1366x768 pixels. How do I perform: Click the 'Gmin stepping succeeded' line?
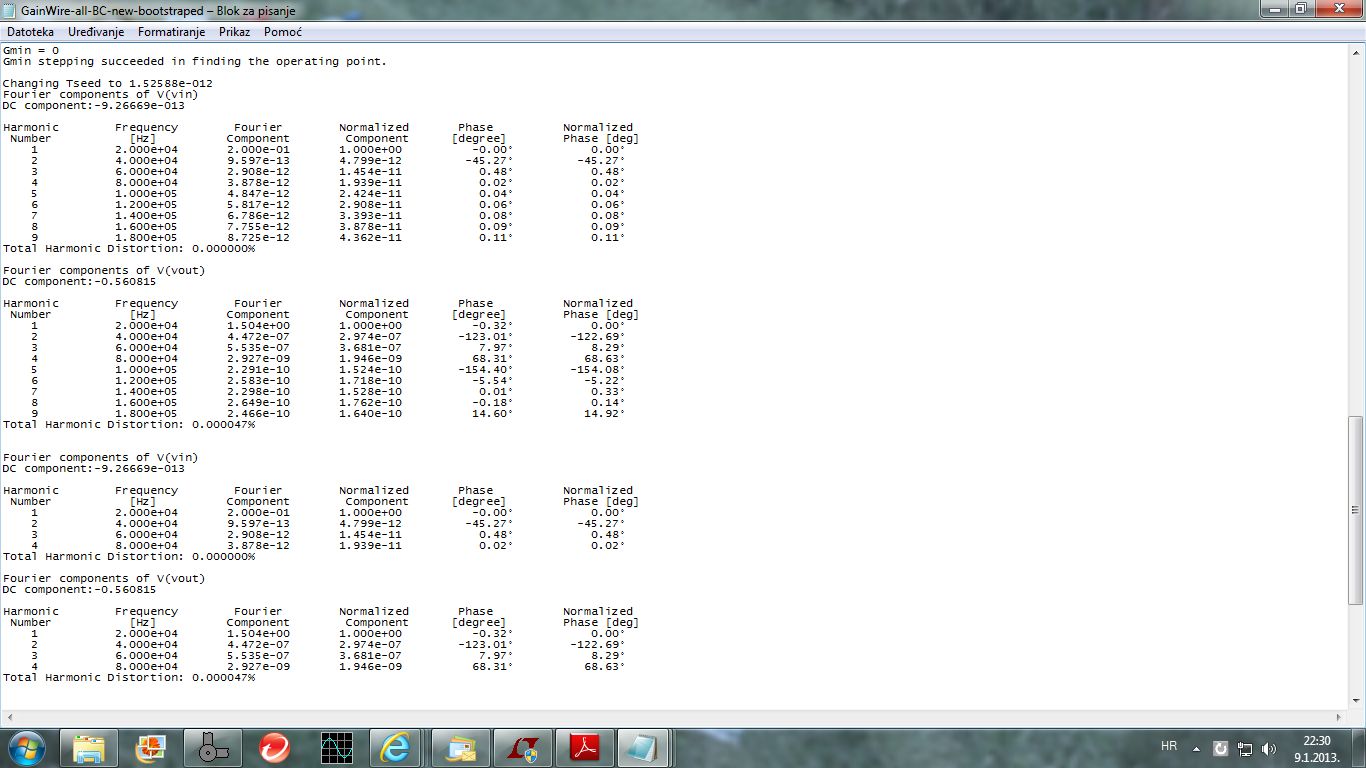tap(194, 61)
